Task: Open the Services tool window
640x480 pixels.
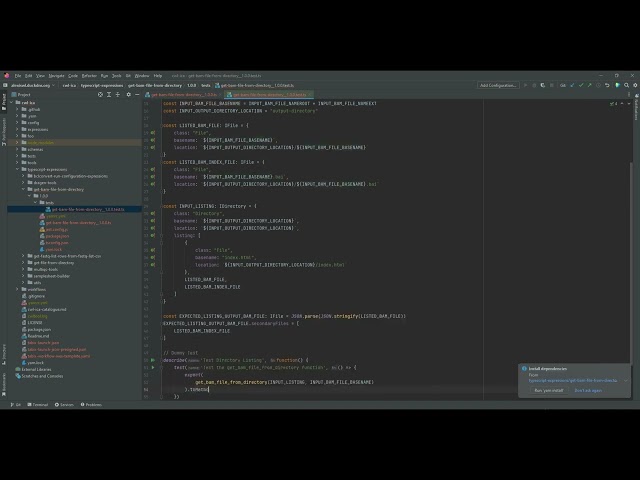Action: coord(64,405)
